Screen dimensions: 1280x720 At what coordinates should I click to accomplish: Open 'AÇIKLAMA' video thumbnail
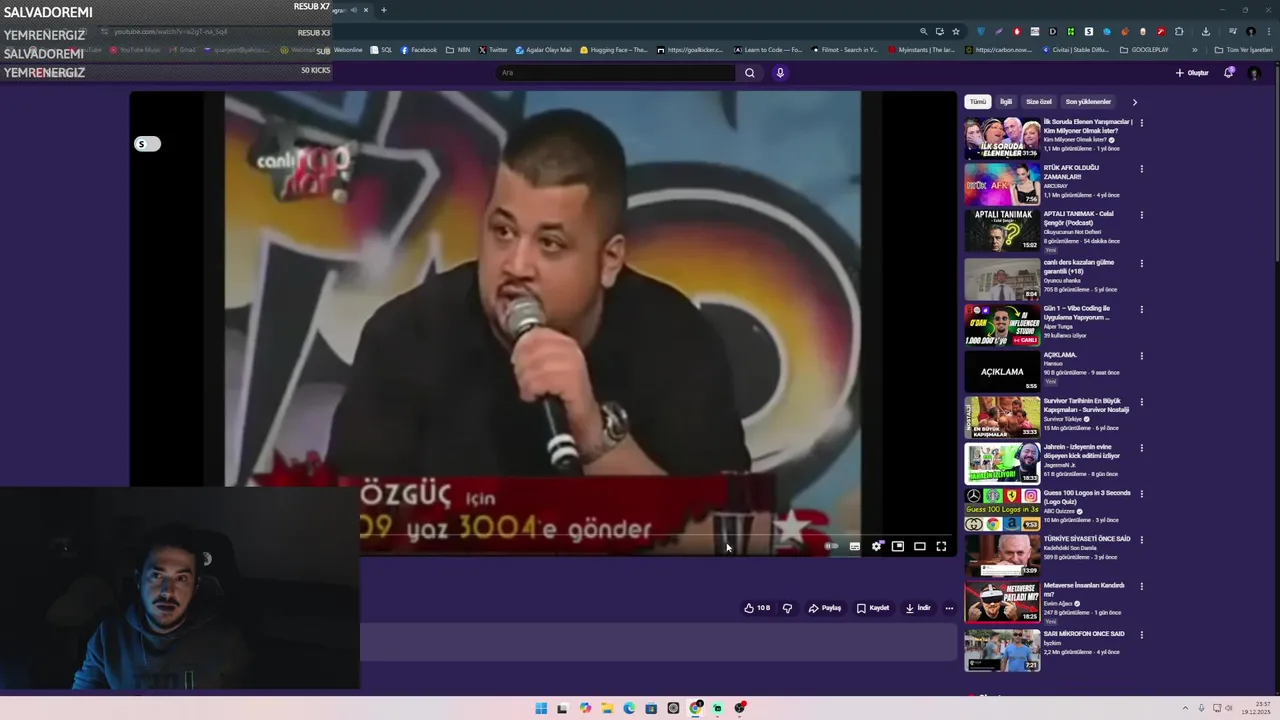coord(1002,372)
